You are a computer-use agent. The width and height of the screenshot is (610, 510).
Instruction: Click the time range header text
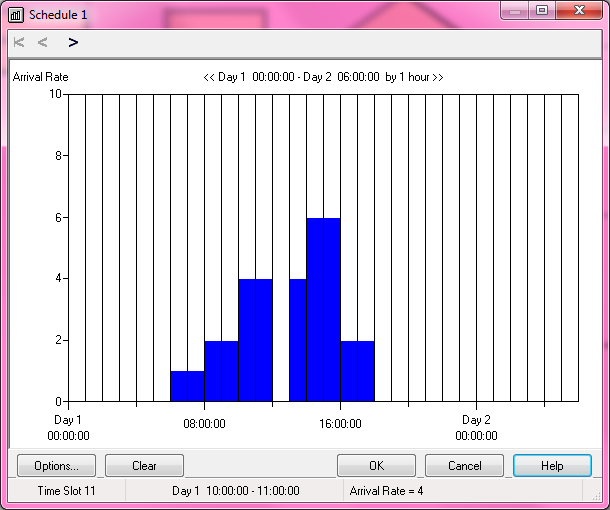[323, 77]
